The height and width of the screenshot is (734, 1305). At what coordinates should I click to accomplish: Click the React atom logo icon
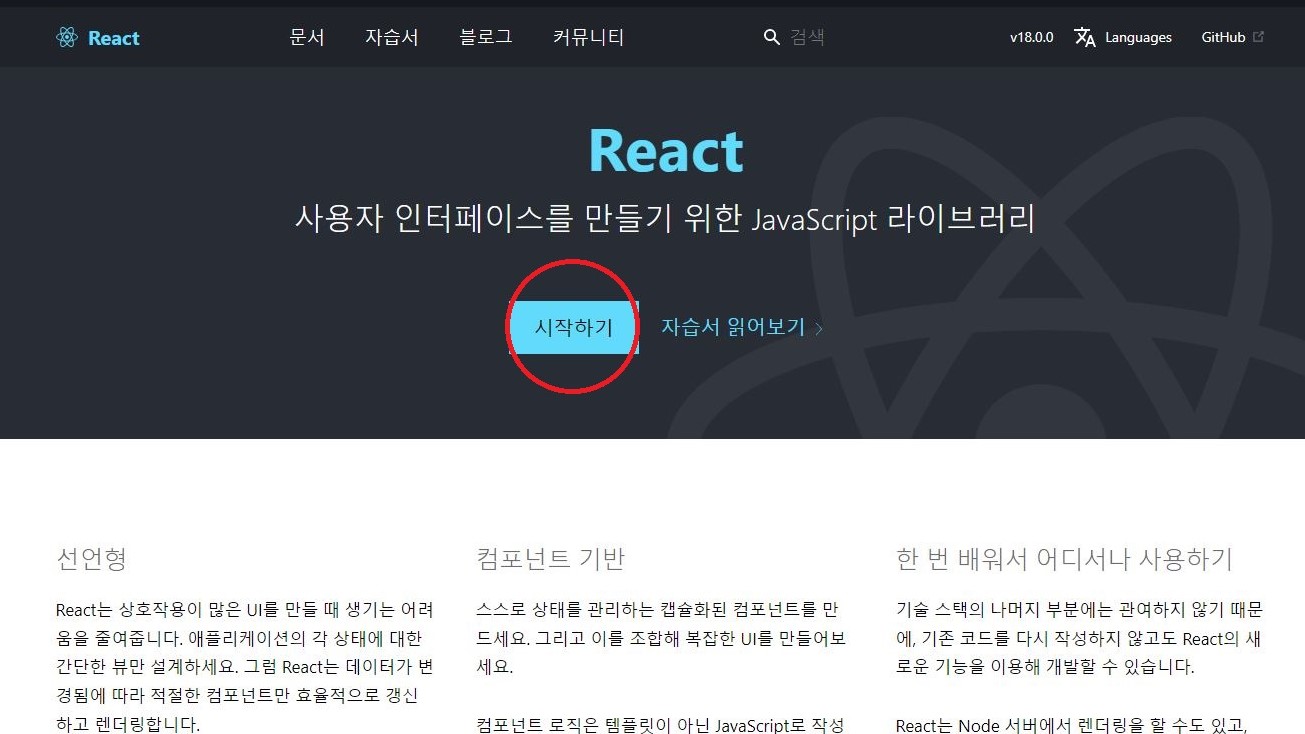click(67, 38)
